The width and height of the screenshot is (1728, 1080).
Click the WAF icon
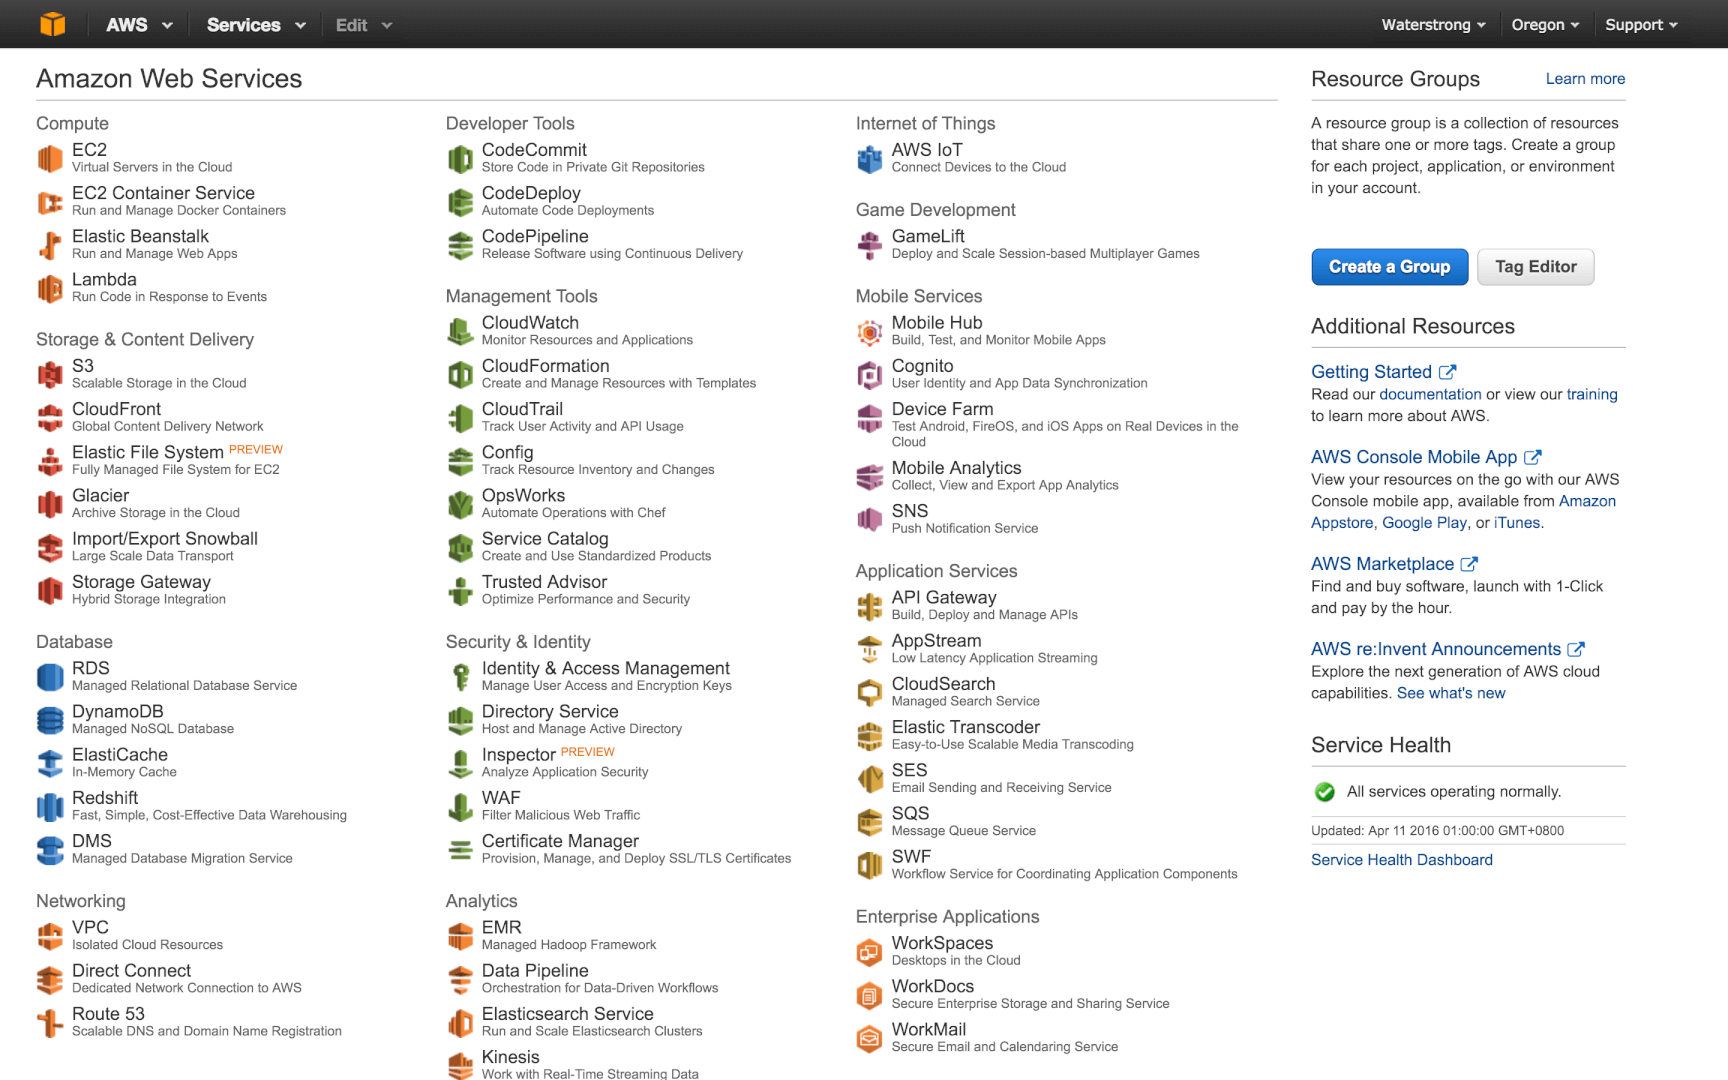pos(460,806)
